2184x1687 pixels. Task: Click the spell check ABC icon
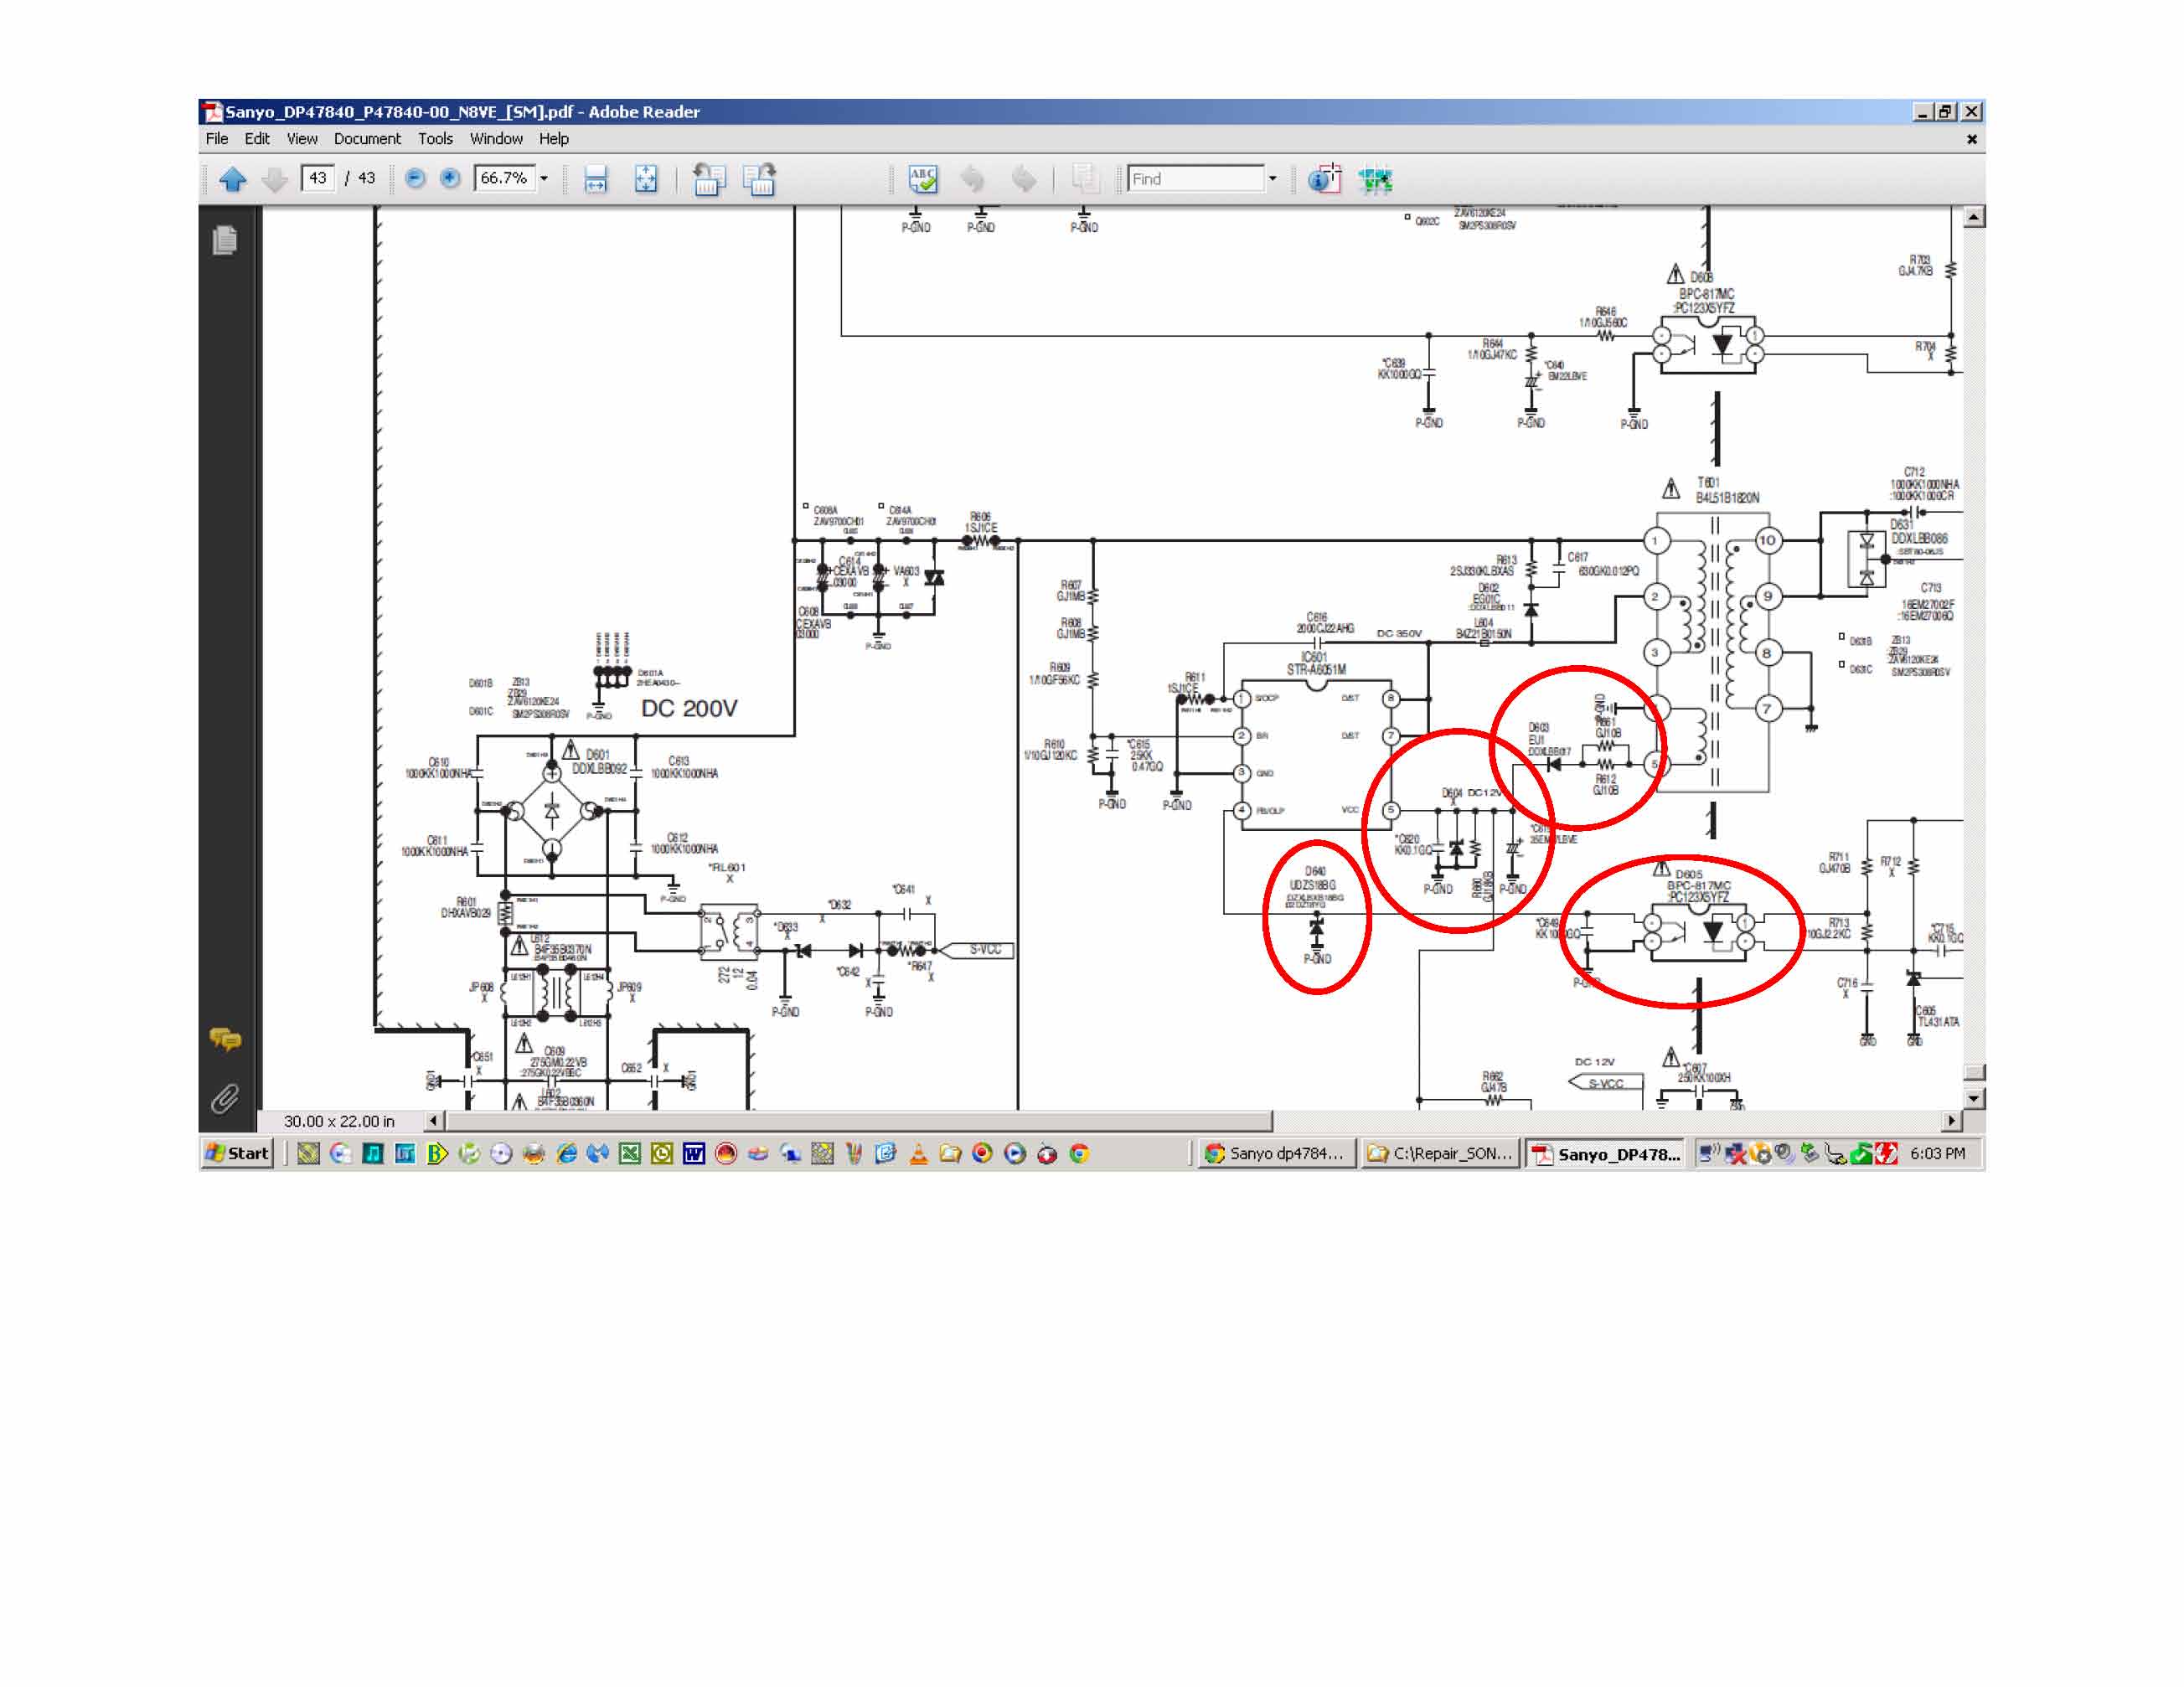pyautogui.click(x=922, y=179)
